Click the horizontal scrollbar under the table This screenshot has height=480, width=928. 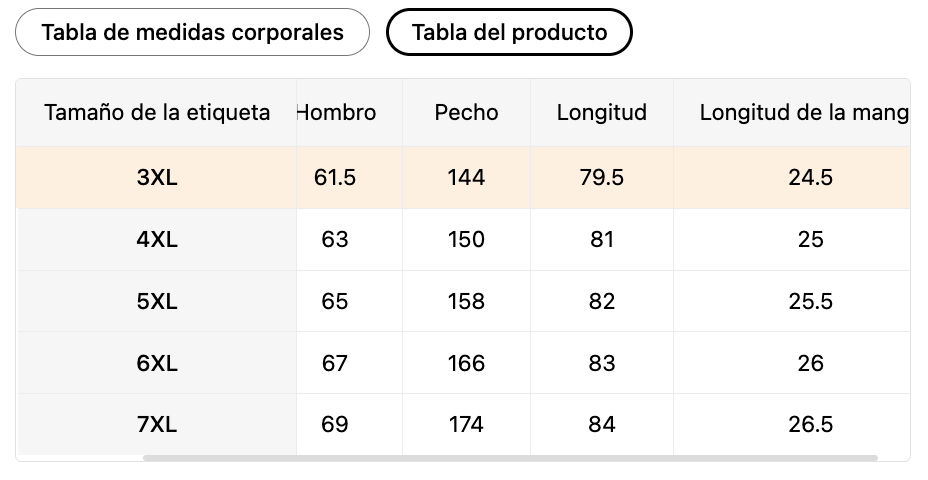click(x=510, y=458)
